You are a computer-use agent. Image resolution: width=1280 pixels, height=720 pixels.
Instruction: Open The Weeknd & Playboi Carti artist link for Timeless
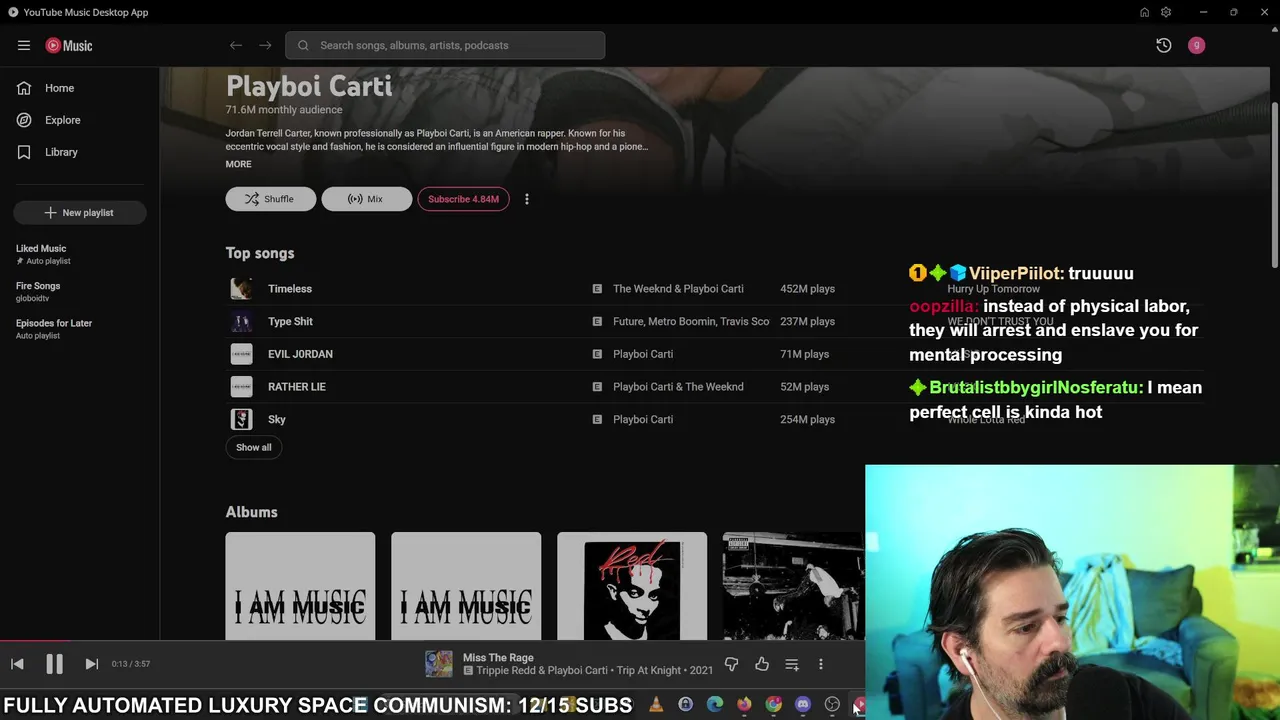click(x=678, y=289)
